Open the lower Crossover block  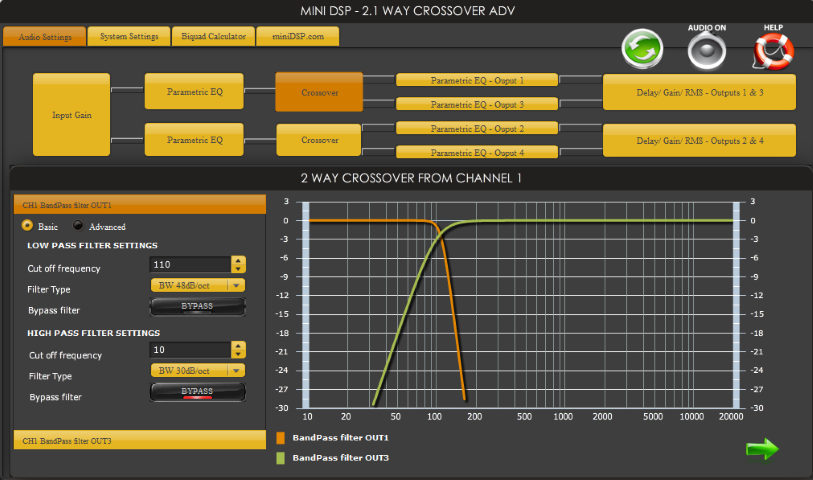319,140
